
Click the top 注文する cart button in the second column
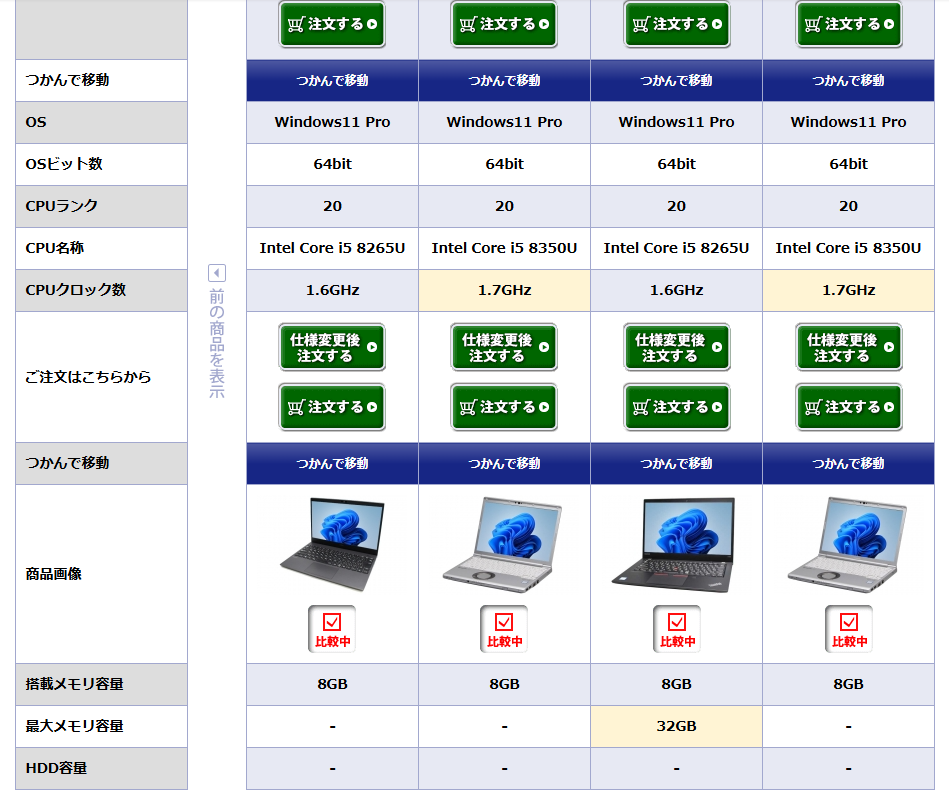pos(504,24)
